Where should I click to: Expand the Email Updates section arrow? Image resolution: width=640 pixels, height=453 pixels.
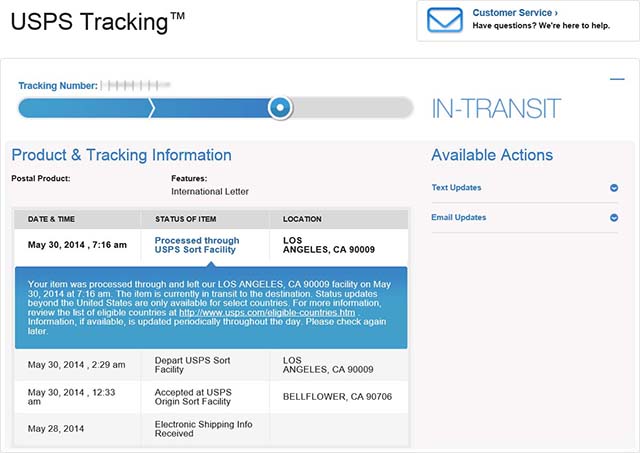tap(613, 218)
